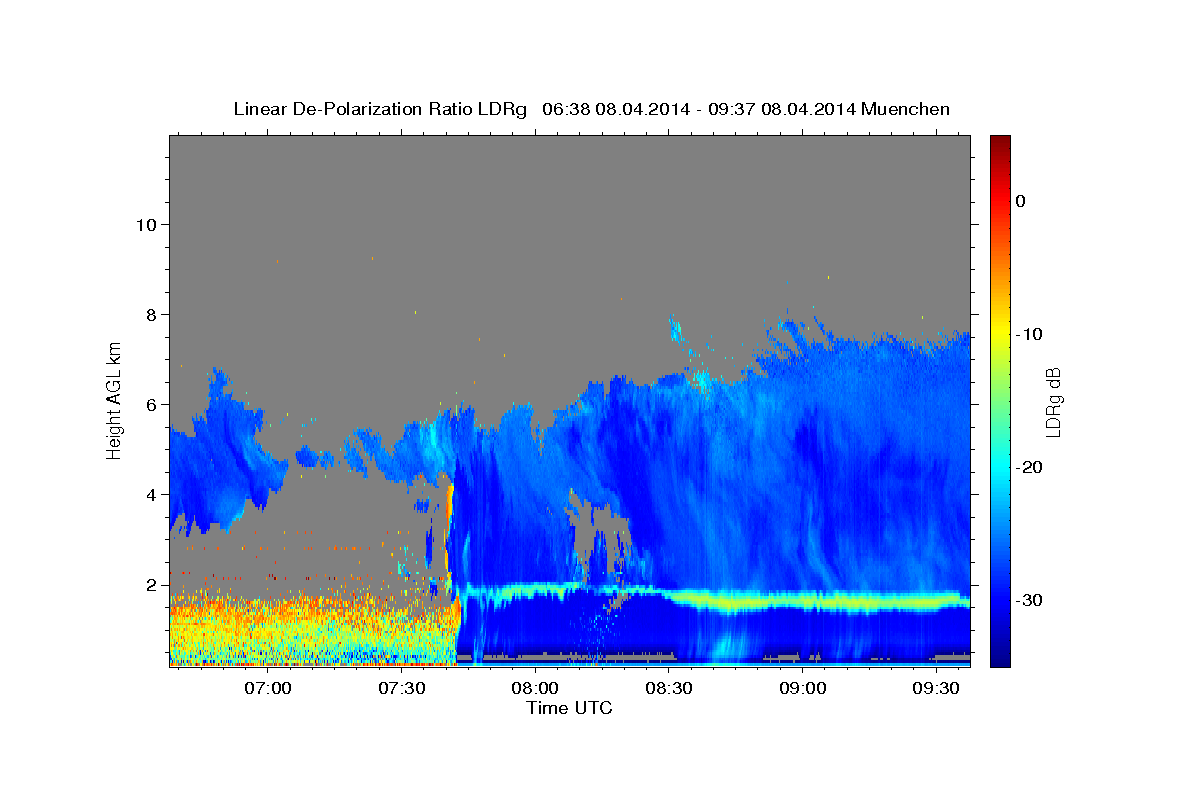Click the 'Time UTC' axis label

coord(569,708)
